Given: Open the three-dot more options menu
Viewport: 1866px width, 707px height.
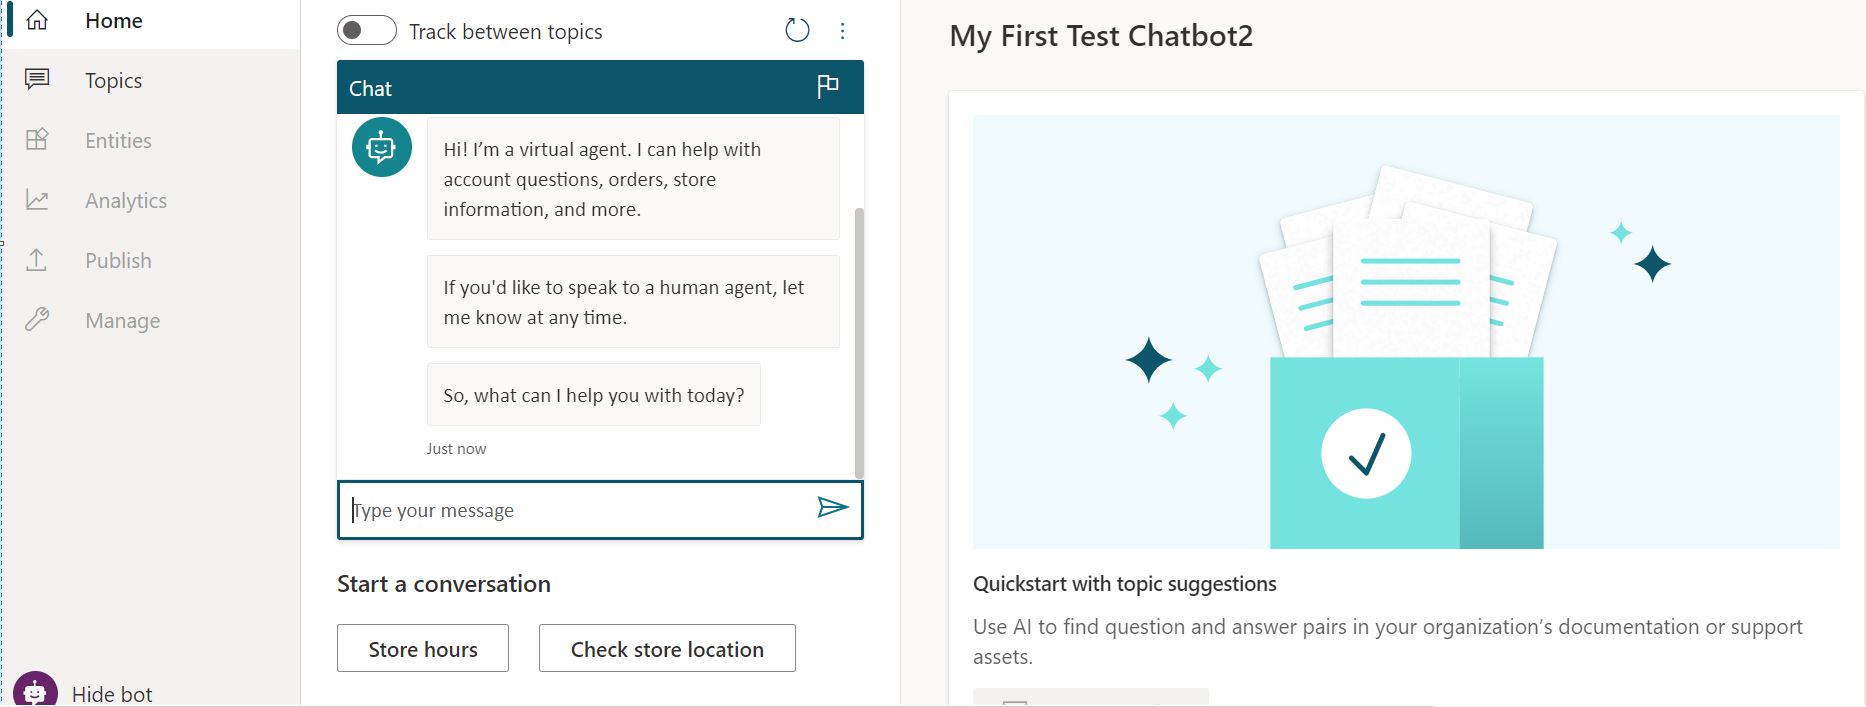Looking at the screenshot, I should point(843,31).
